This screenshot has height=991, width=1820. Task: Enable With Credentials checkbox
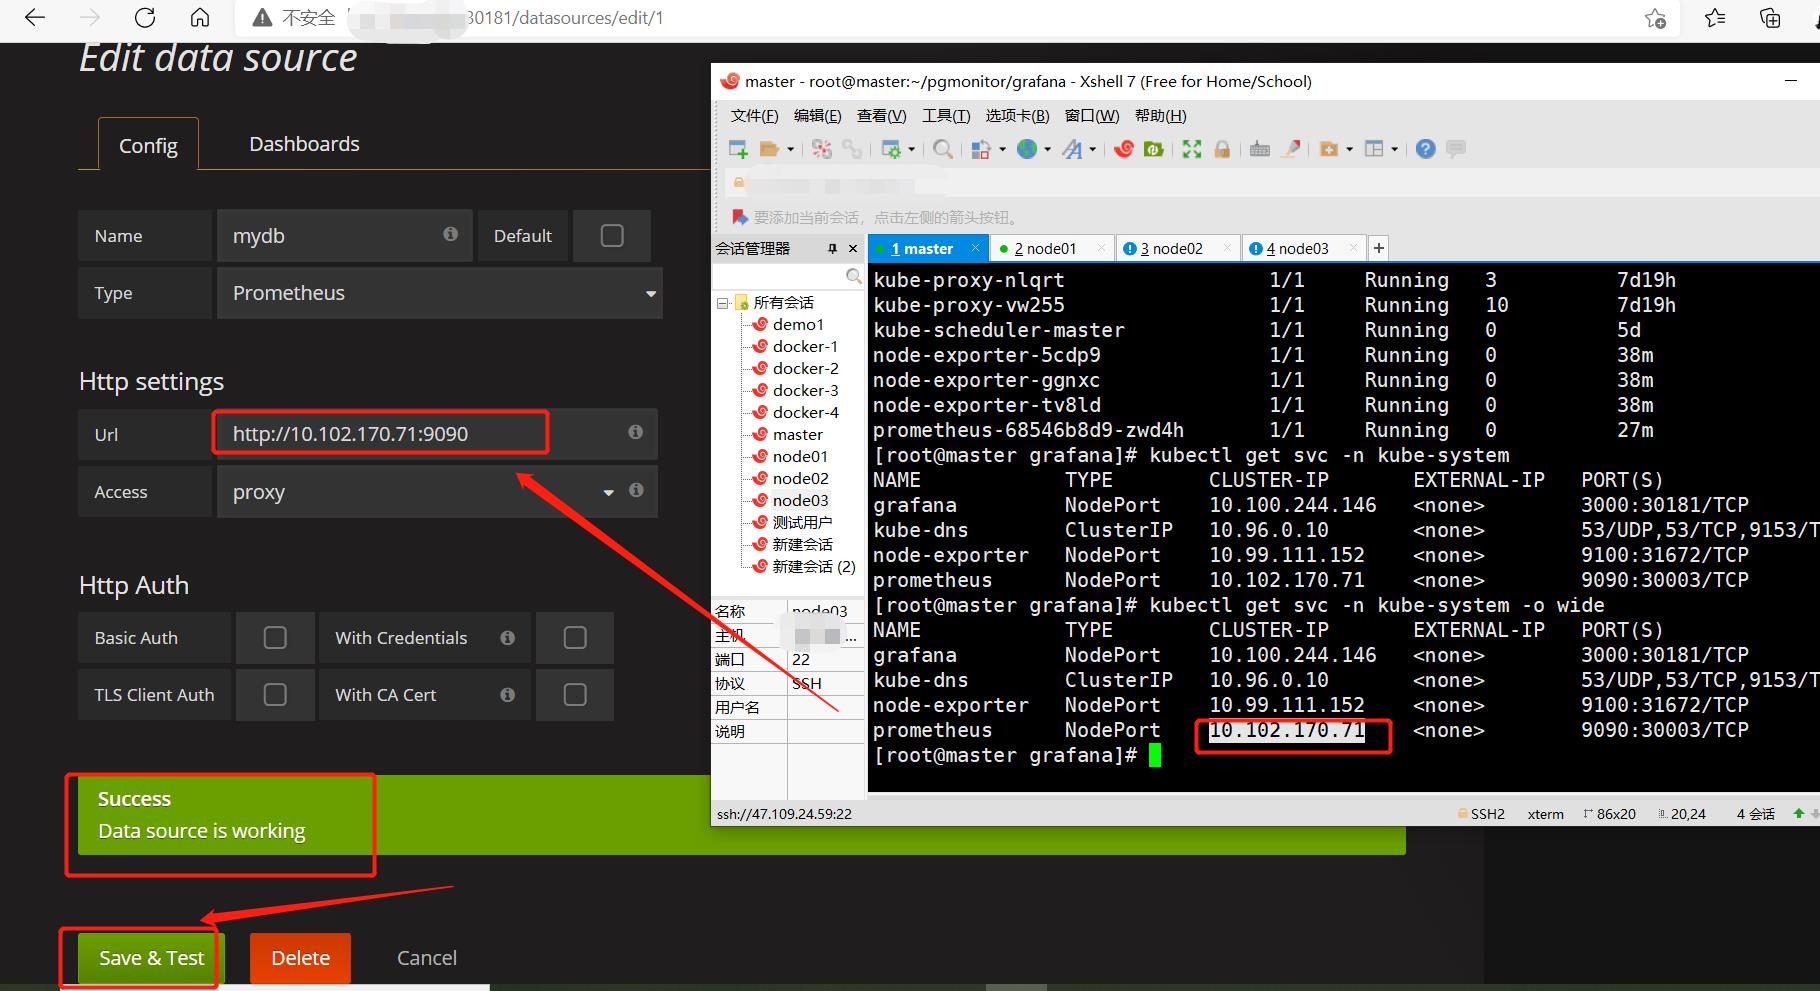point(575,638)
